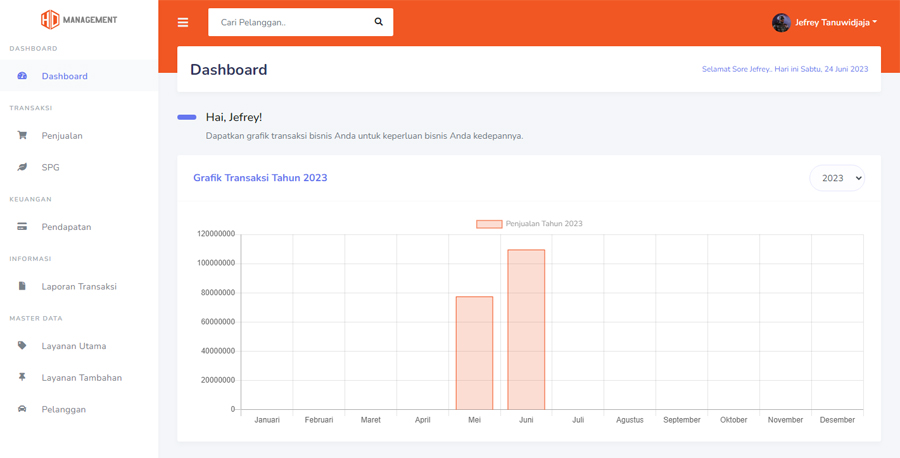Image resolution: width=900 pixels, height=458 pixels.
Task: Click the Juni sales bar
Action: [x=526, y=329]
